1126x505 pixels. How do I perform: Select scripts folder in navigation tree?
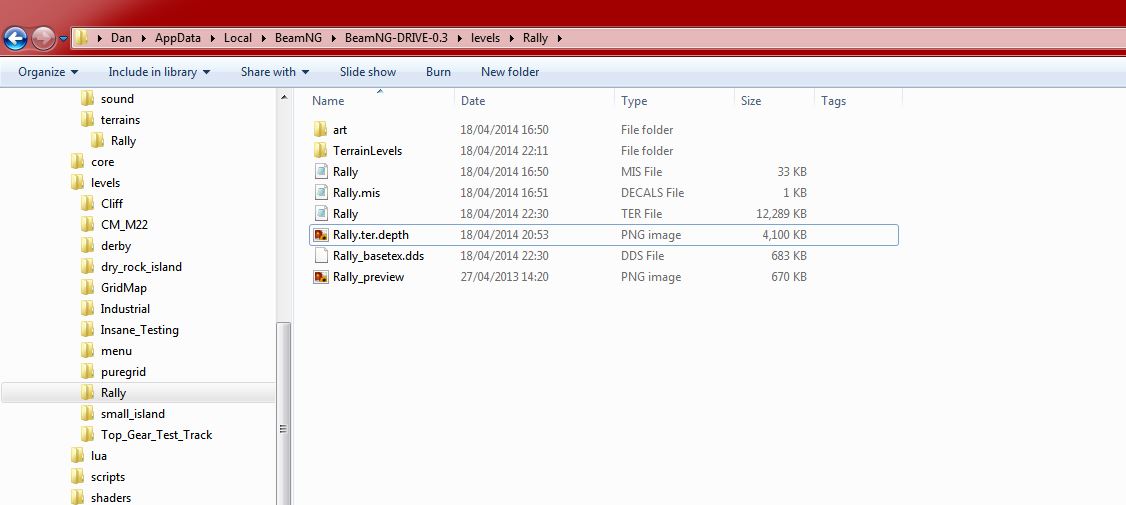click(x=108, y=477)
